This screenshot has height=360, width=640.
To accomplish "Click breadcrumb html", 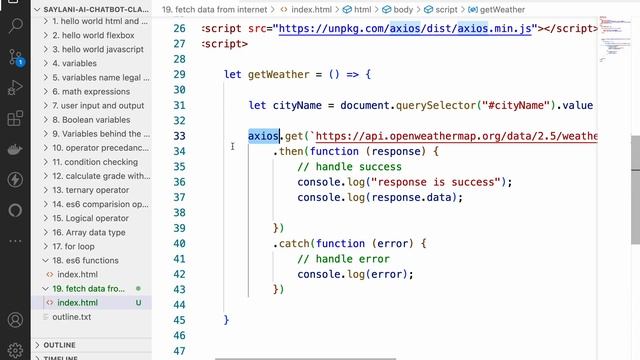I will (x=362, y=9).
